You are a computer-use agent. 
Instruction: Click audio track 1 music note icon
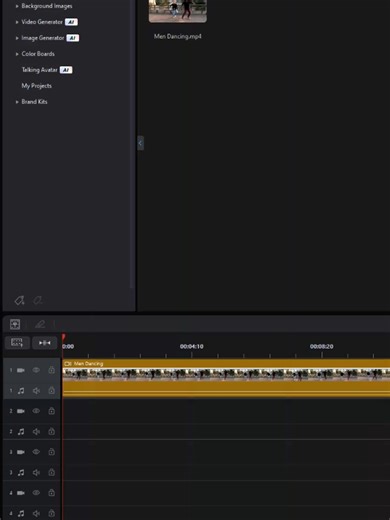pos(21,391)
